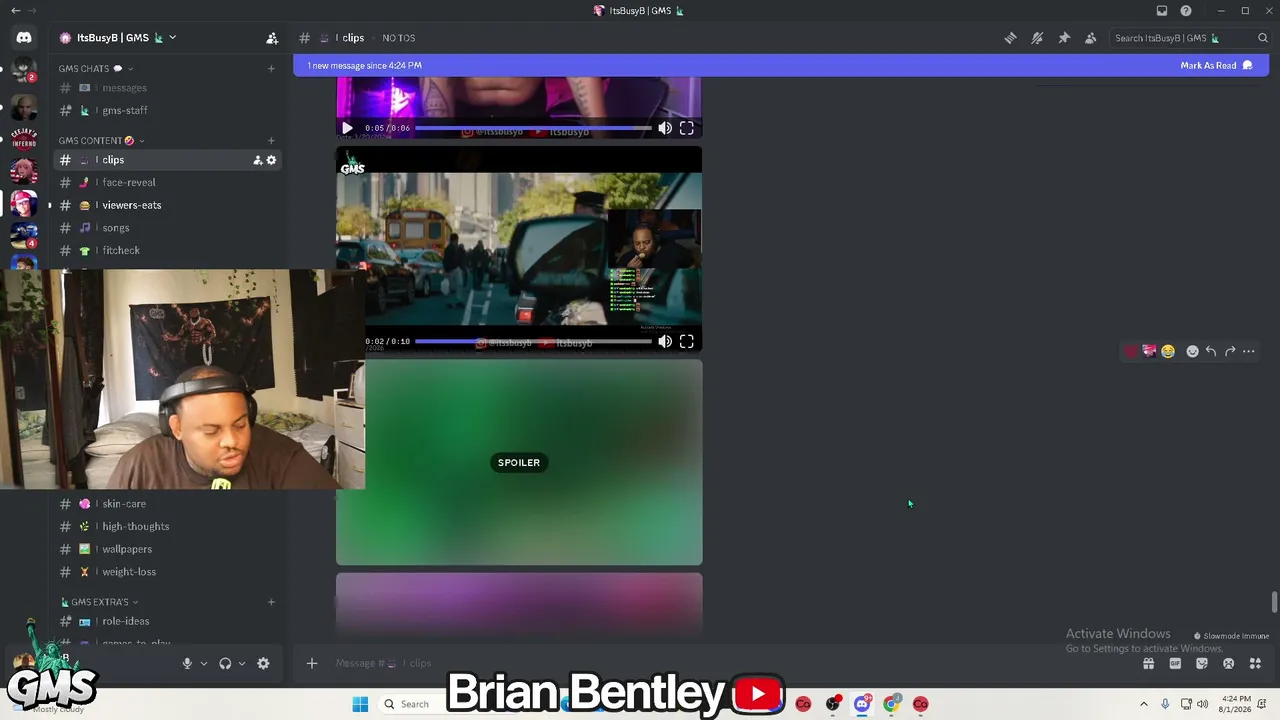Open the gift Nitro icon
This screenshot has height=720, width=1280.
tap(1148, 663)
